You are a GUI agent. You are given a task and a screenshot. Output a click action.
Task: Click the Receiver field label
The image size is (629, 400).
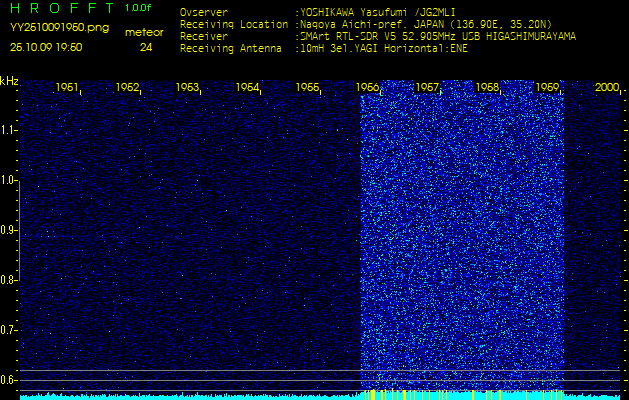click(x=204, y=37)
